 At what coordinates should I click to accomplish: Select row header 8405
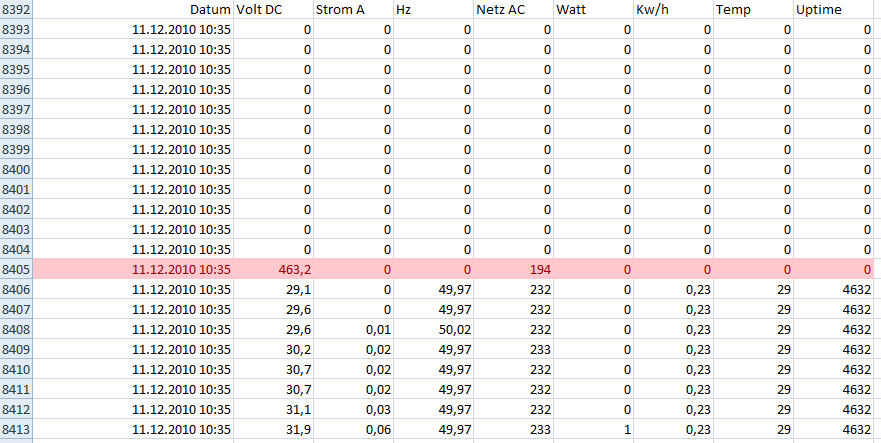point(18,269)
